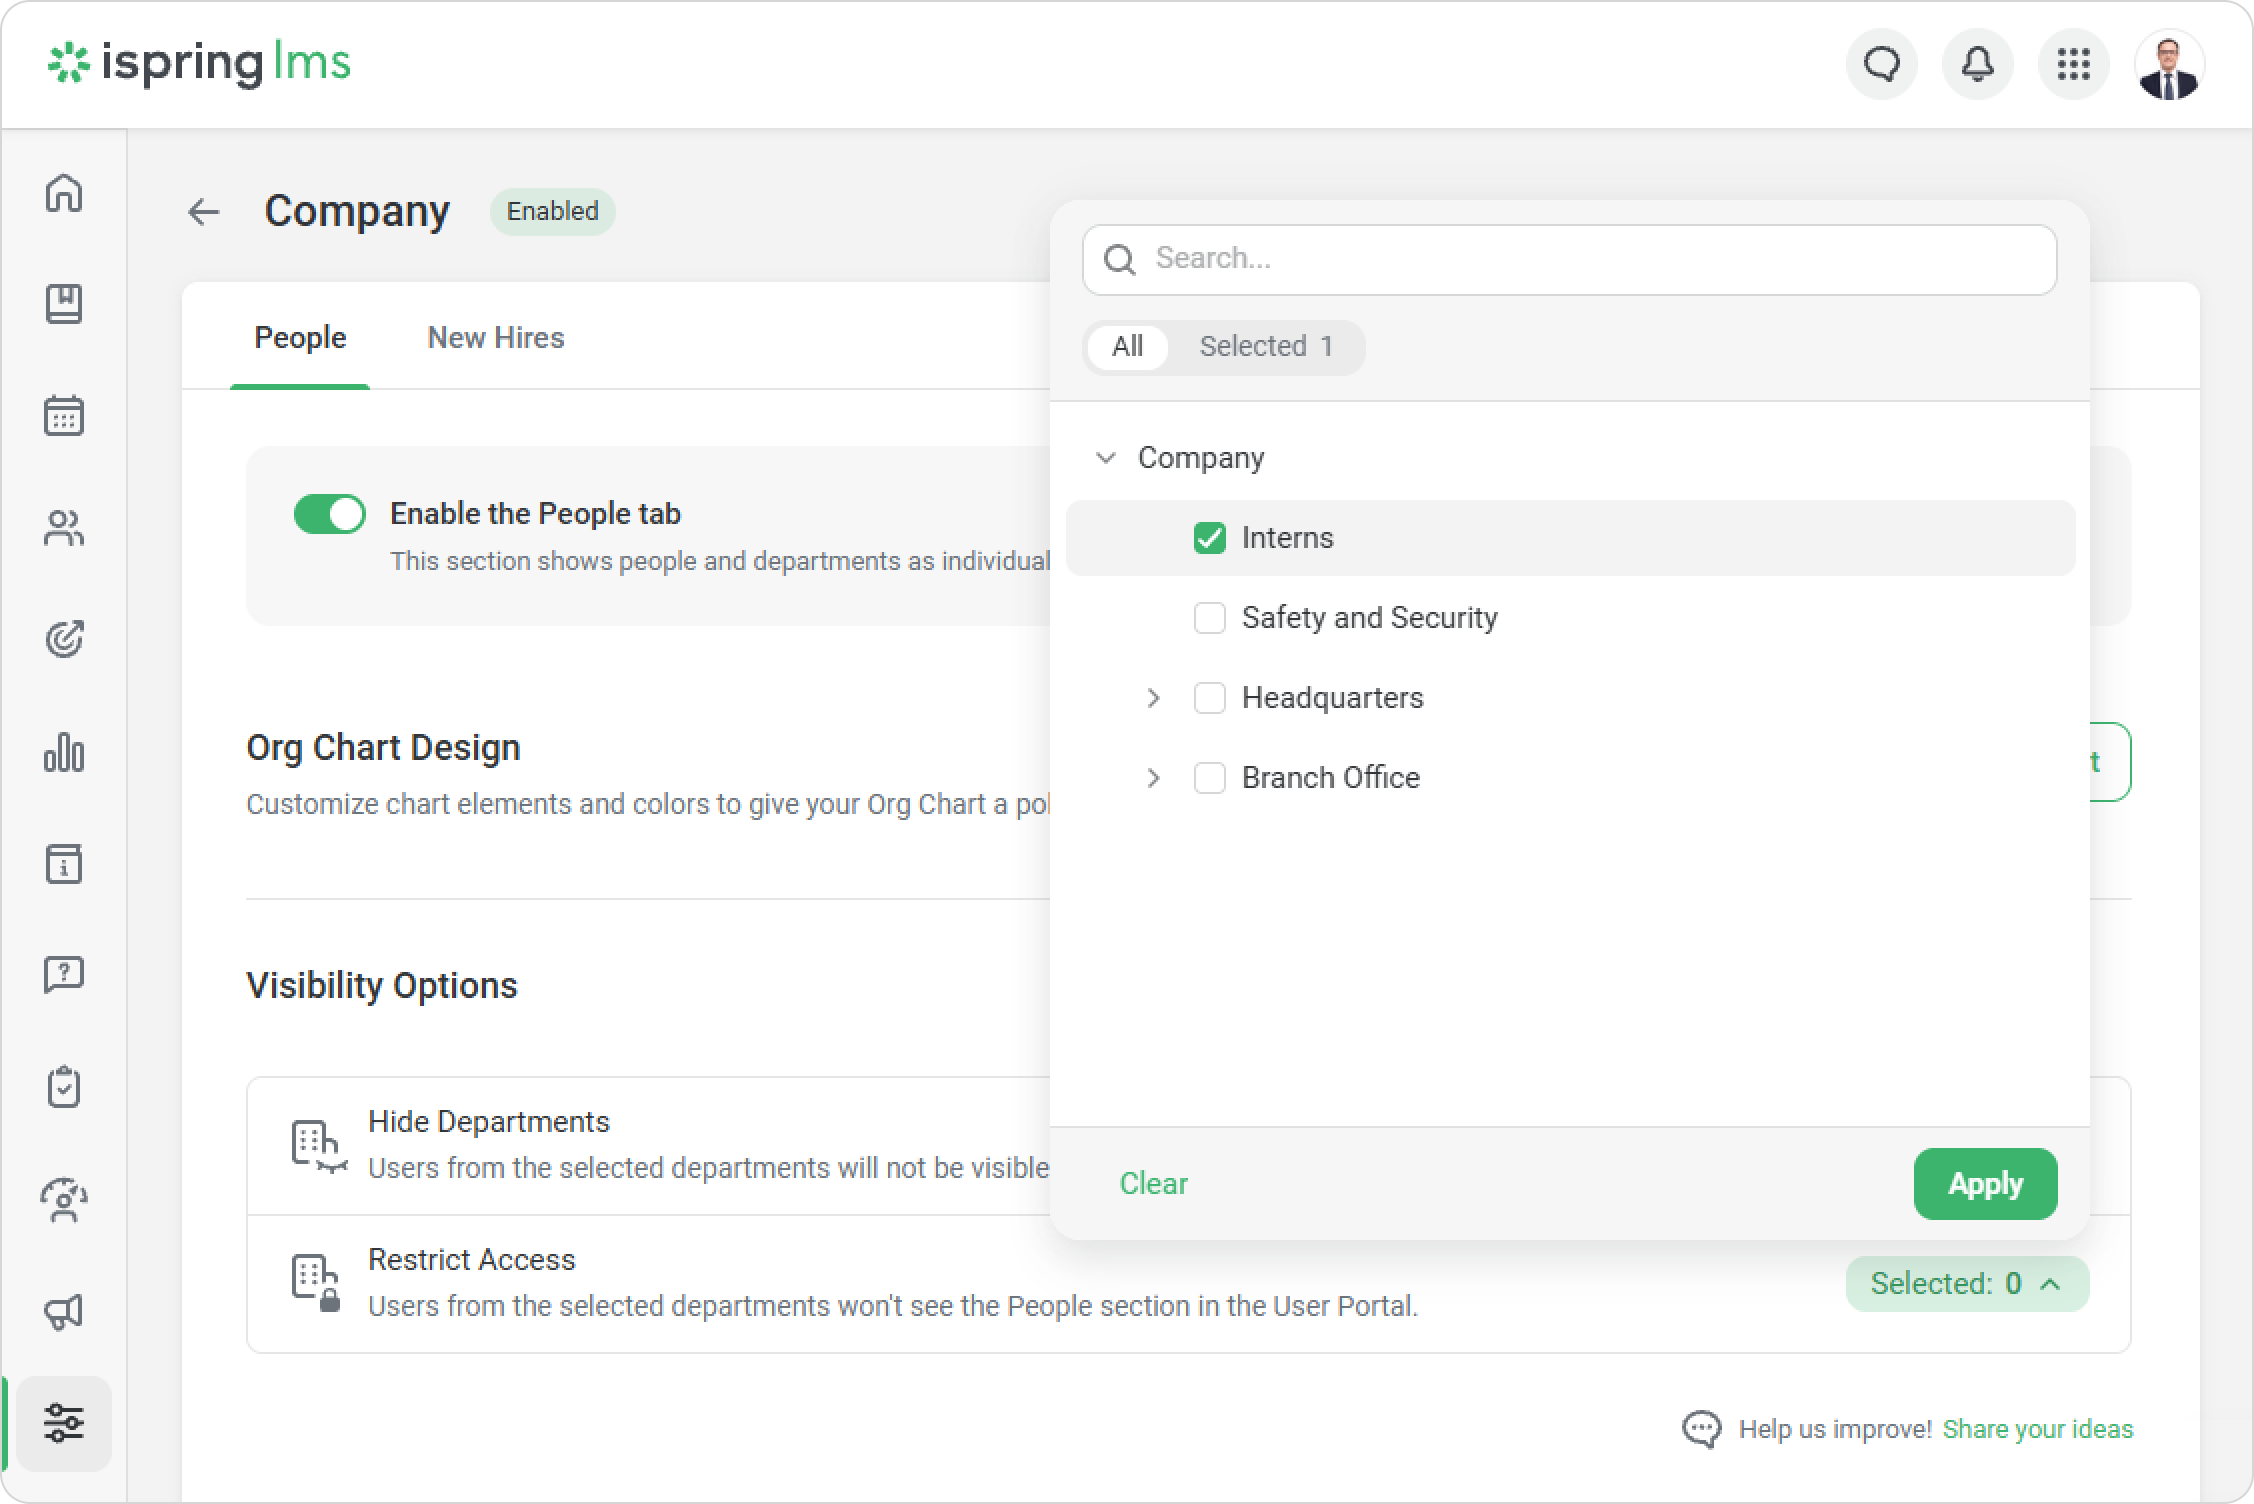This screenshot has width=2254, height=1504.
Task: Uncheck the Interns checkbox
Action: 1209,538
